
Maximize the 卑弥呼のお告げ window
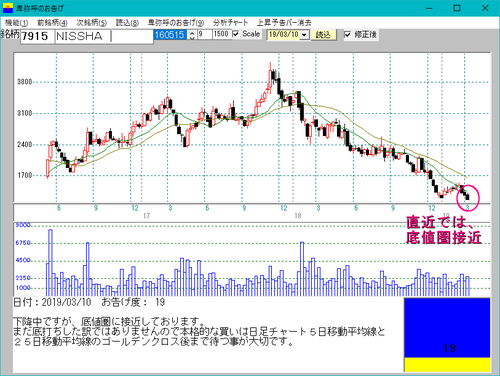pyautogui.click(x=457, y=8)
